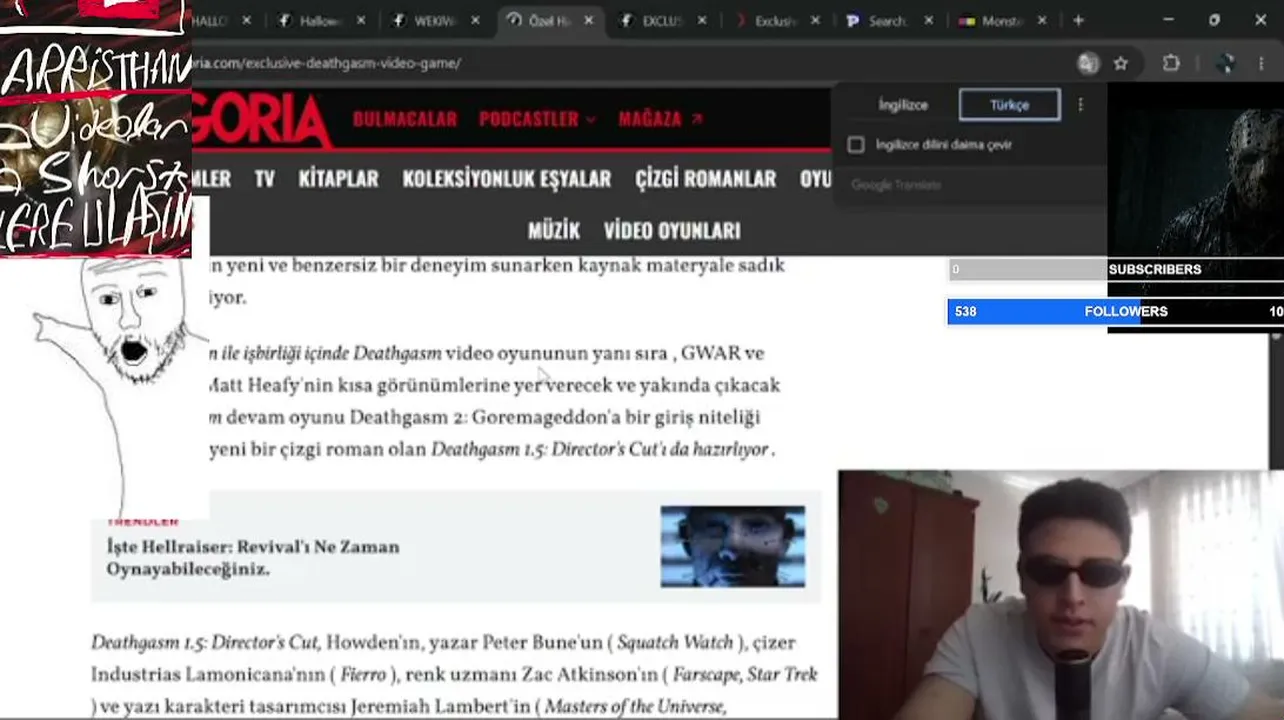Open the Chrome three-dot menu
Image resolution: width=1284 pixels, height=720 pixels.
1261,63
